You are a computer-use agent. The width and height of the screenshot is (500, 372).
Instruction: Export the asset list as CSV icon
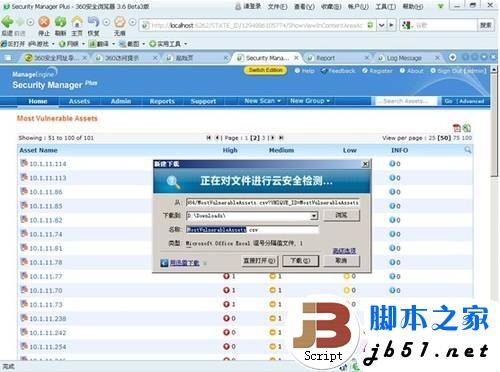coord(467,128)
